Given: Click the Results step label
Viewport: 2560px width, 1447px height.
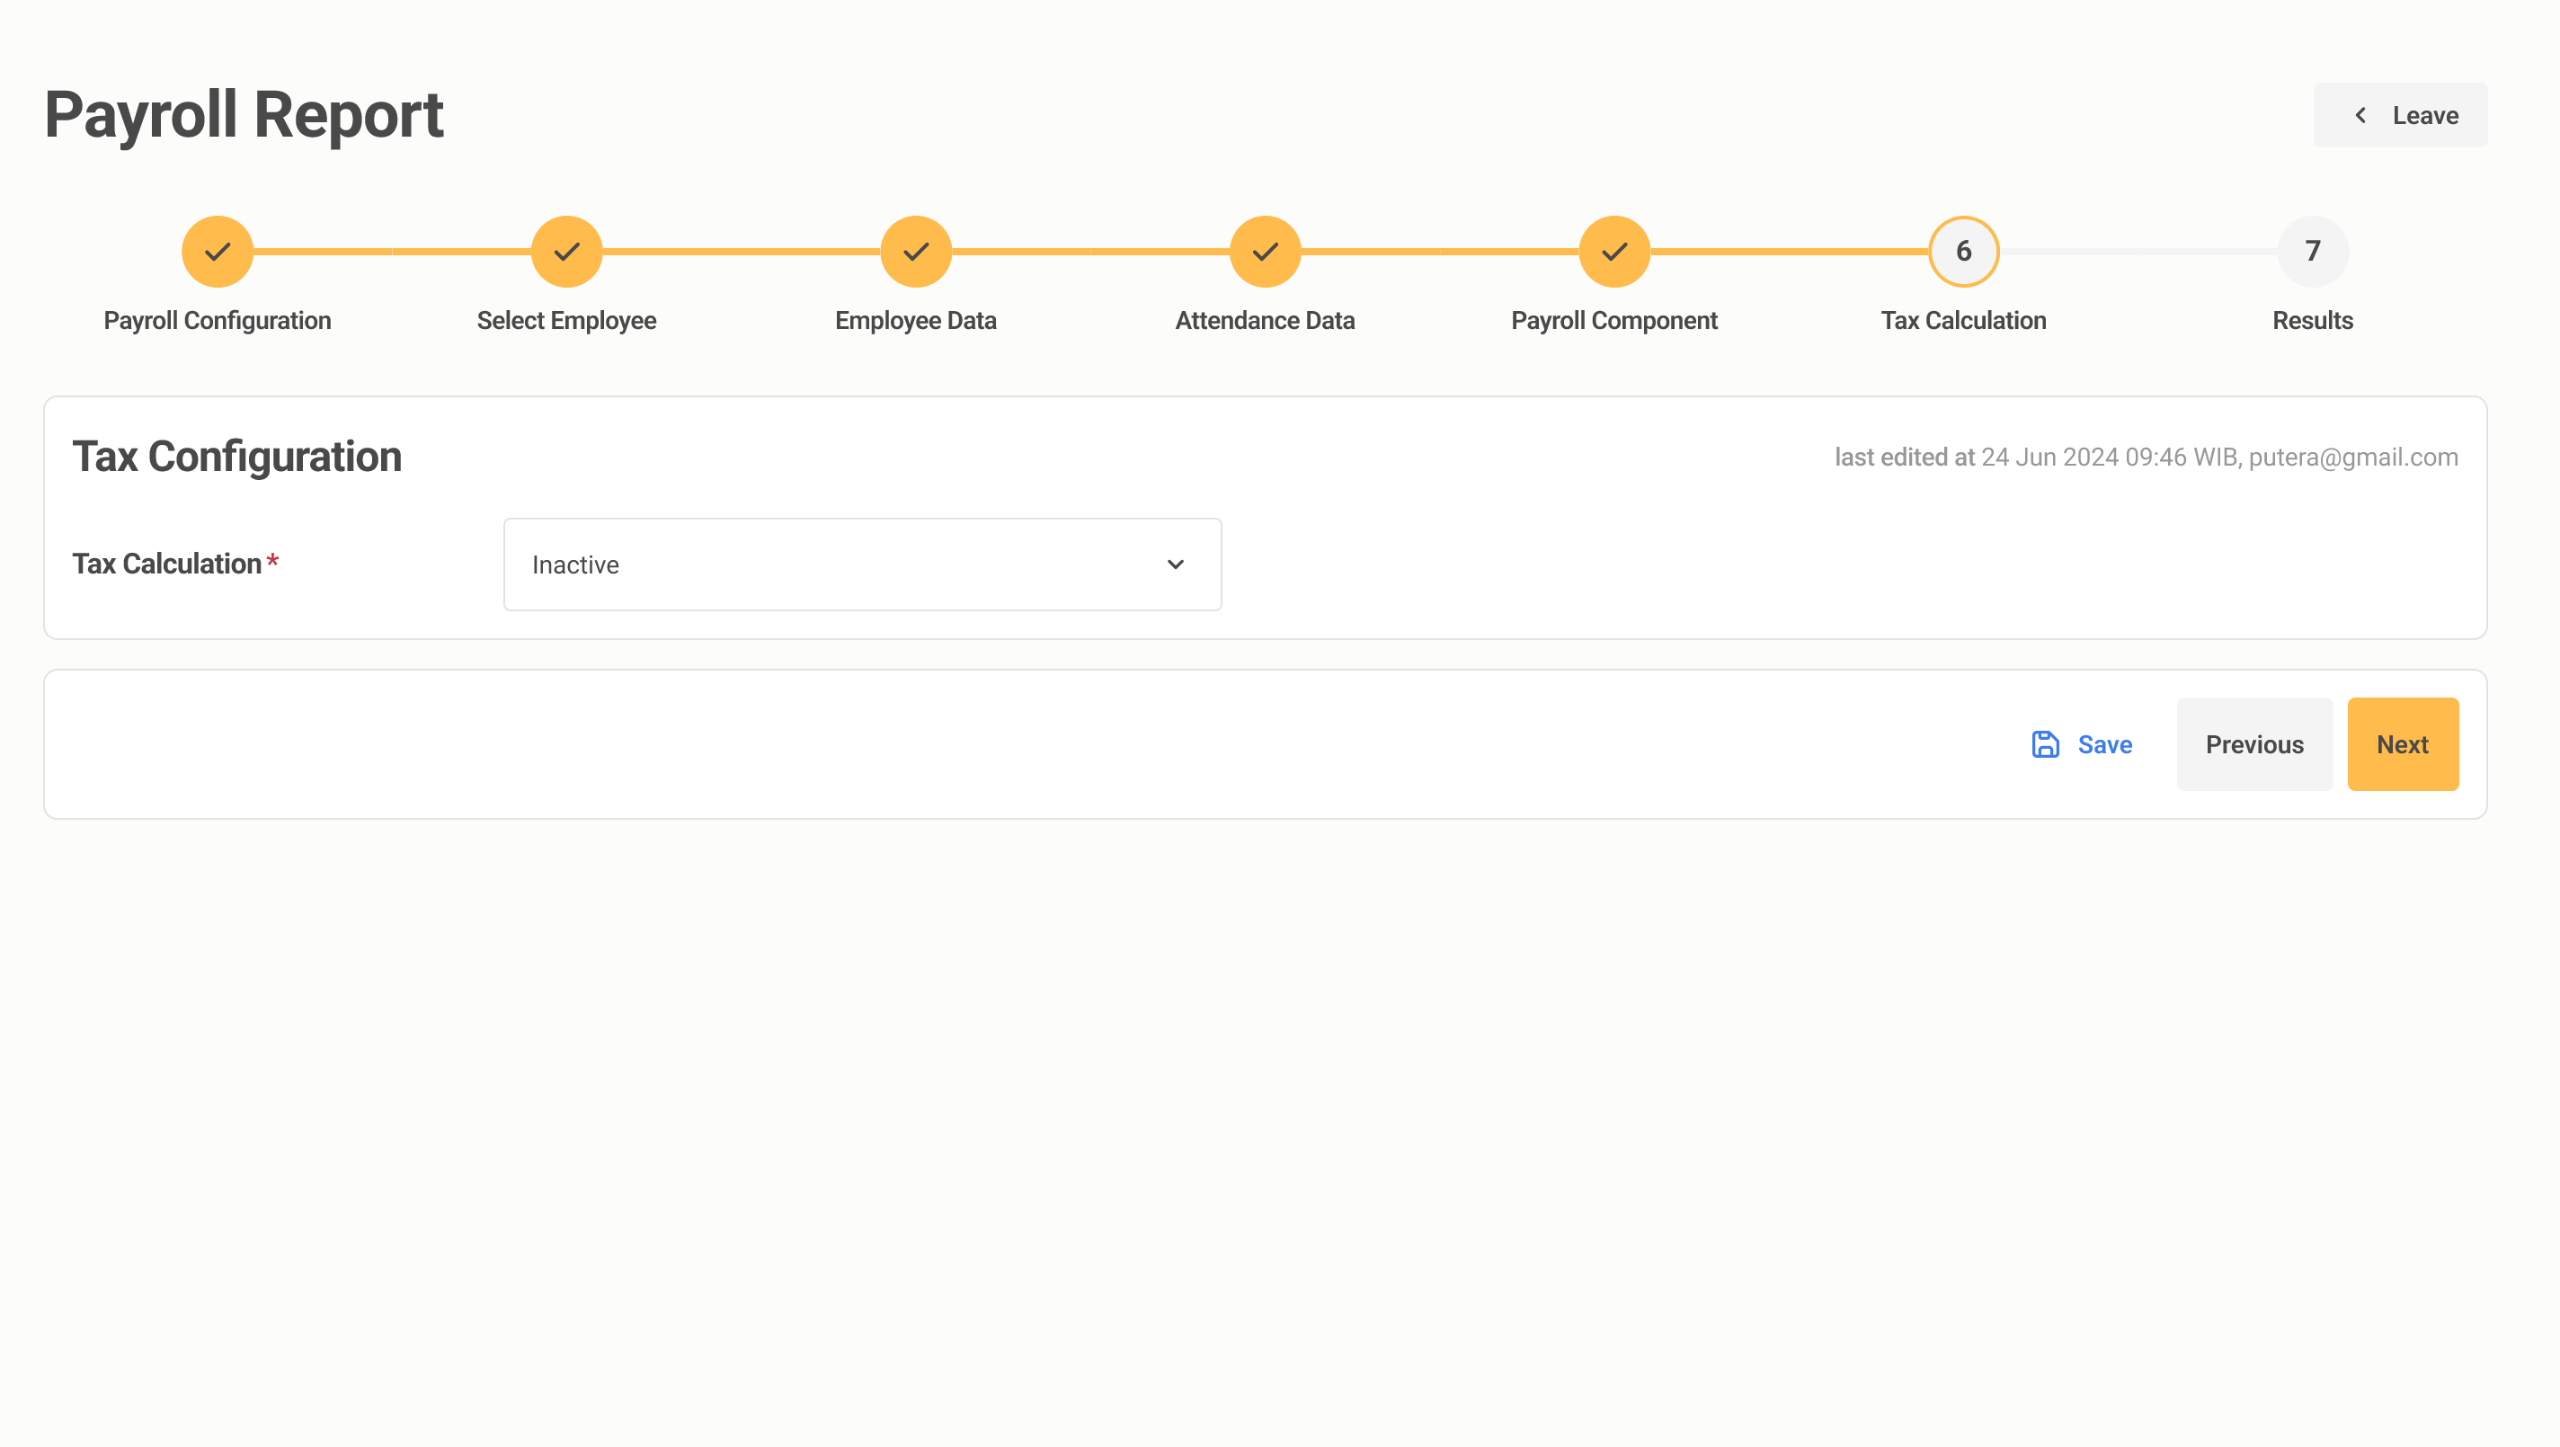Looking at the screenshot, I should click(2312, 320).
